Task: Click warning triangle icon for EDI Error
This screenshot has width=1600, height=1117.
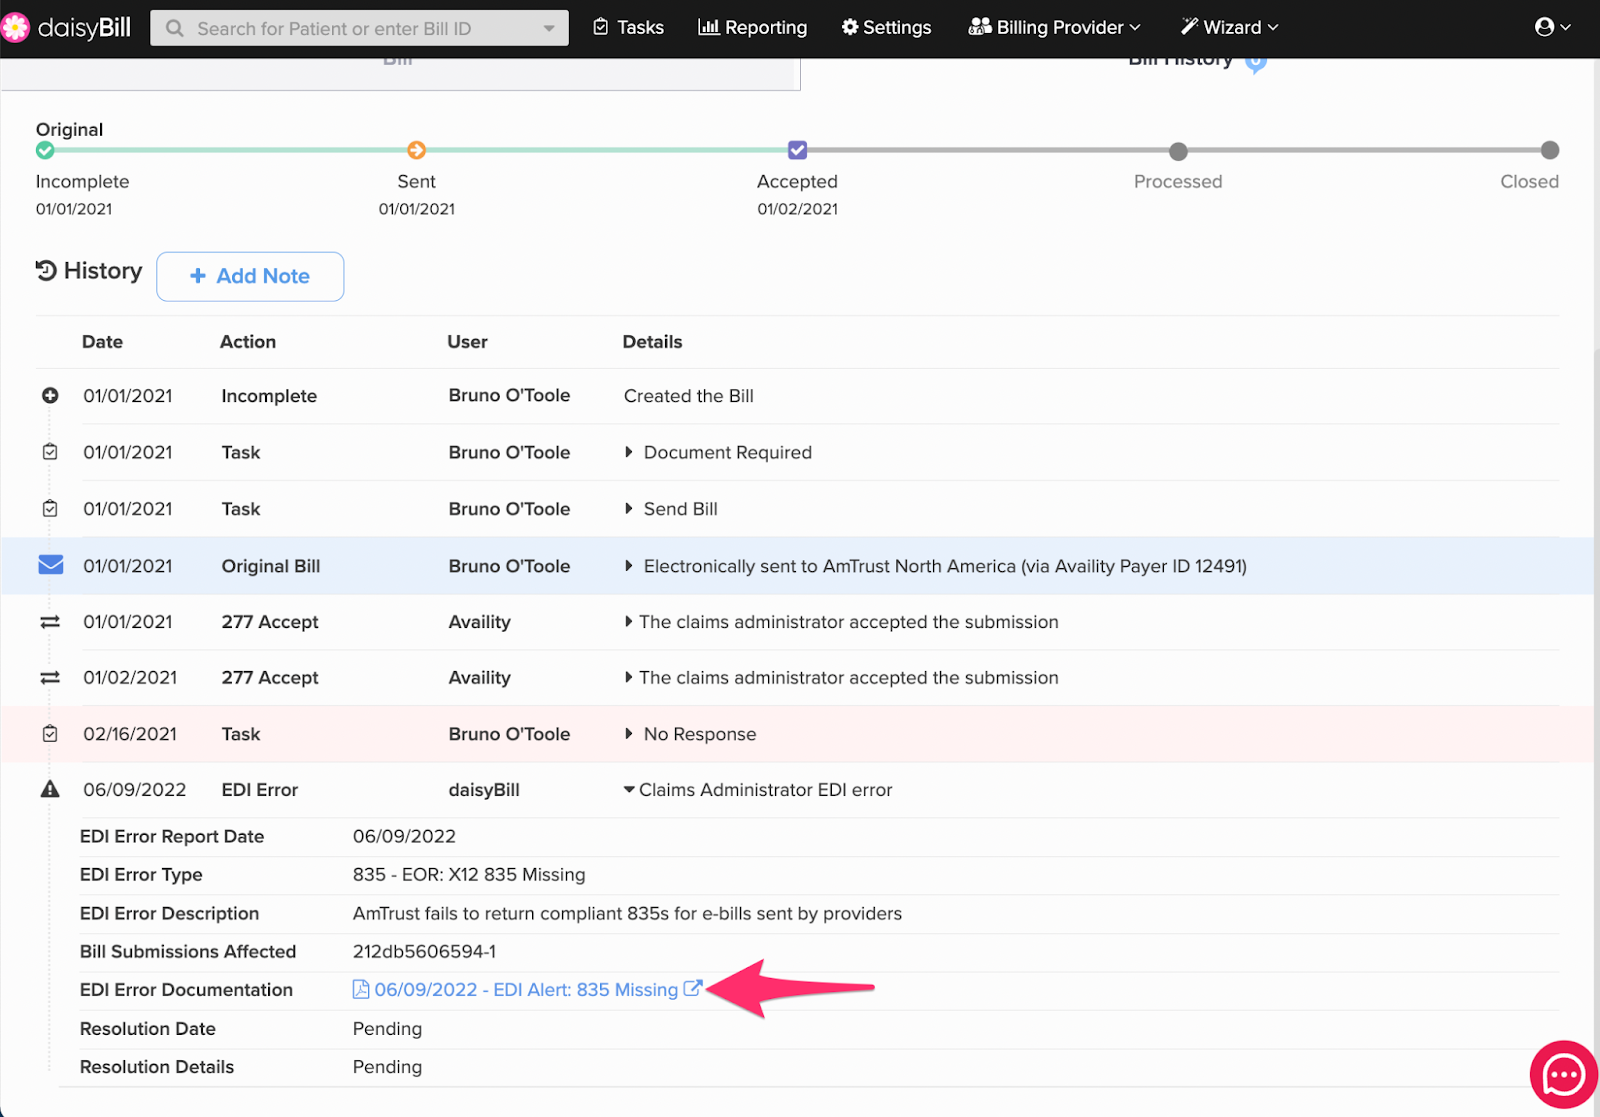Action: point(50,789)
